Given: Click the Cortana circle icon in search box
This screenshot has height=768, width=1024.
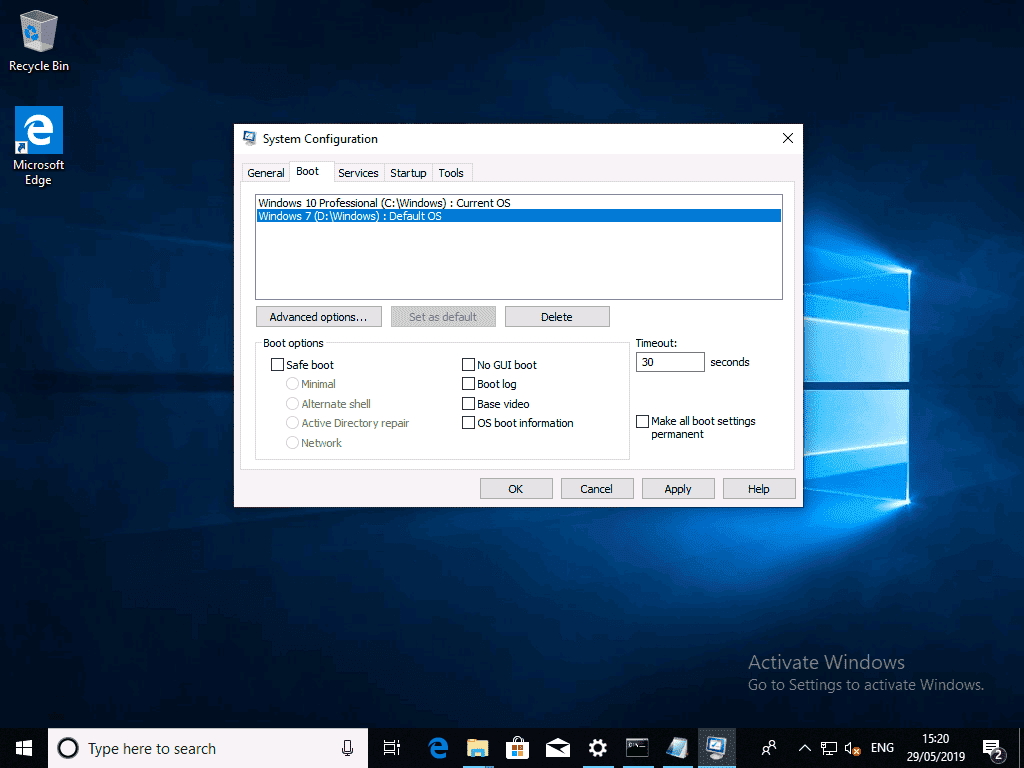Looking at the screenshot, I should (x=68, y=748).
